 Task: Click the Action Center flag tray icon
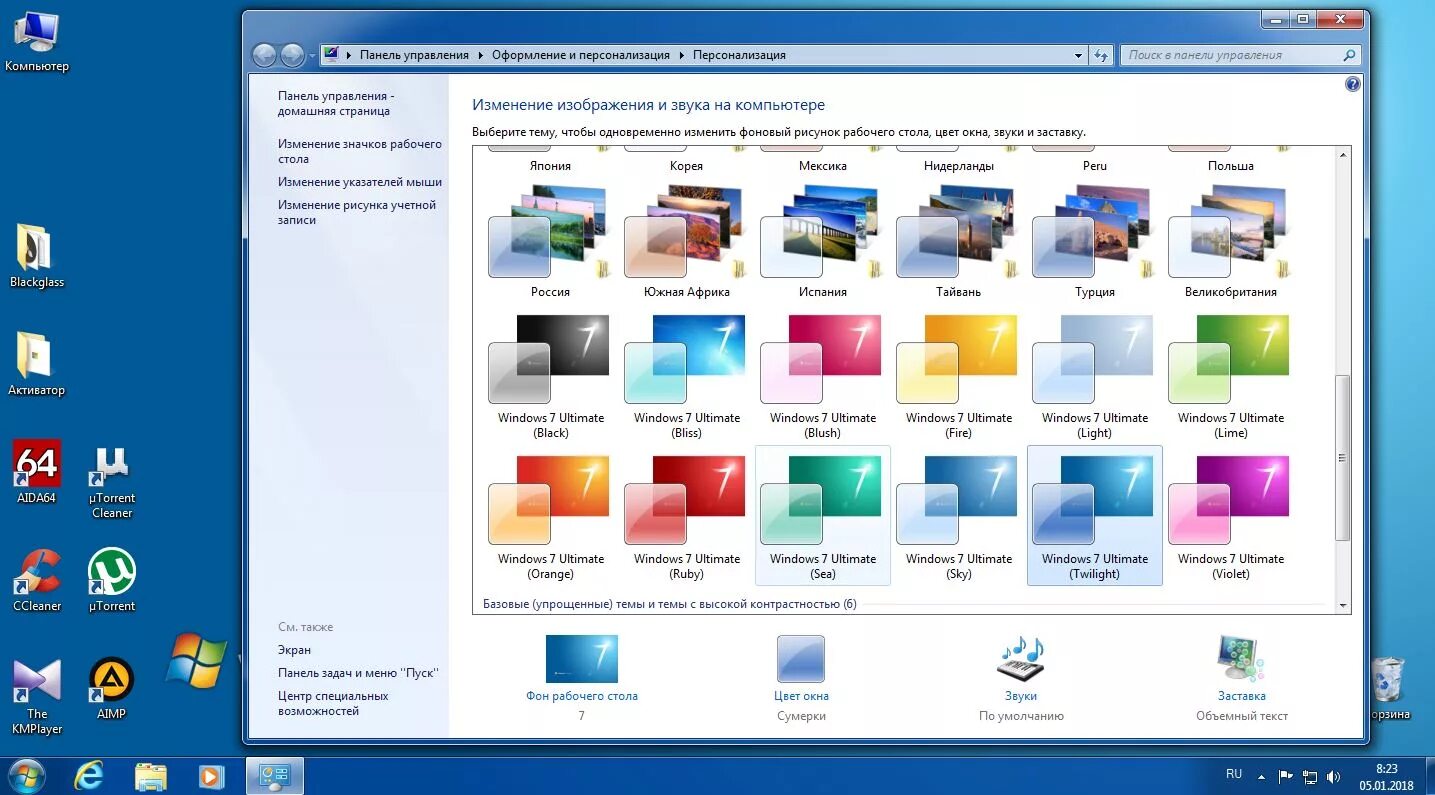pyautogui.click(x=1286, y=776)
